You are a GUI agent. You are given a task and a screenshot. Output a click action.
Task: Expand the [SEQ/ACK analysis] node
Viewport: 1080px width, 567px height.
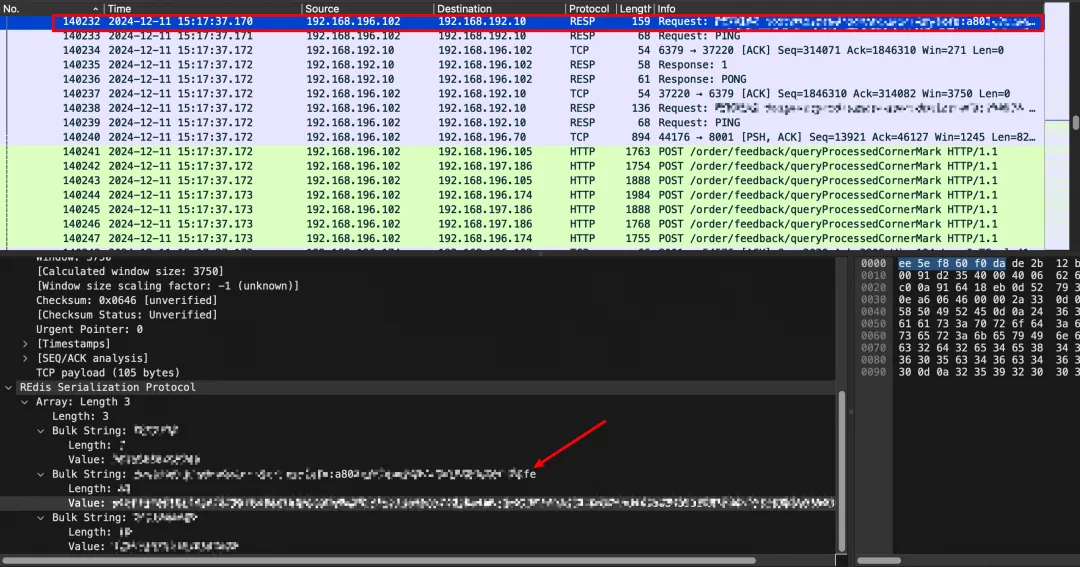point(25,358)
